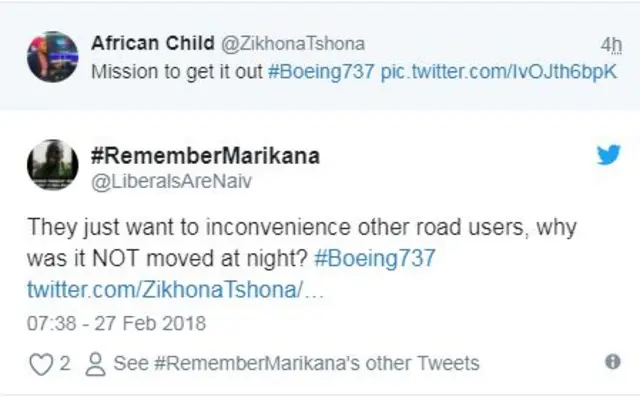Open #Boeing737 hashtag in the main tweet
The width and height of the screenshot is (640, 400).
[374, 257]
